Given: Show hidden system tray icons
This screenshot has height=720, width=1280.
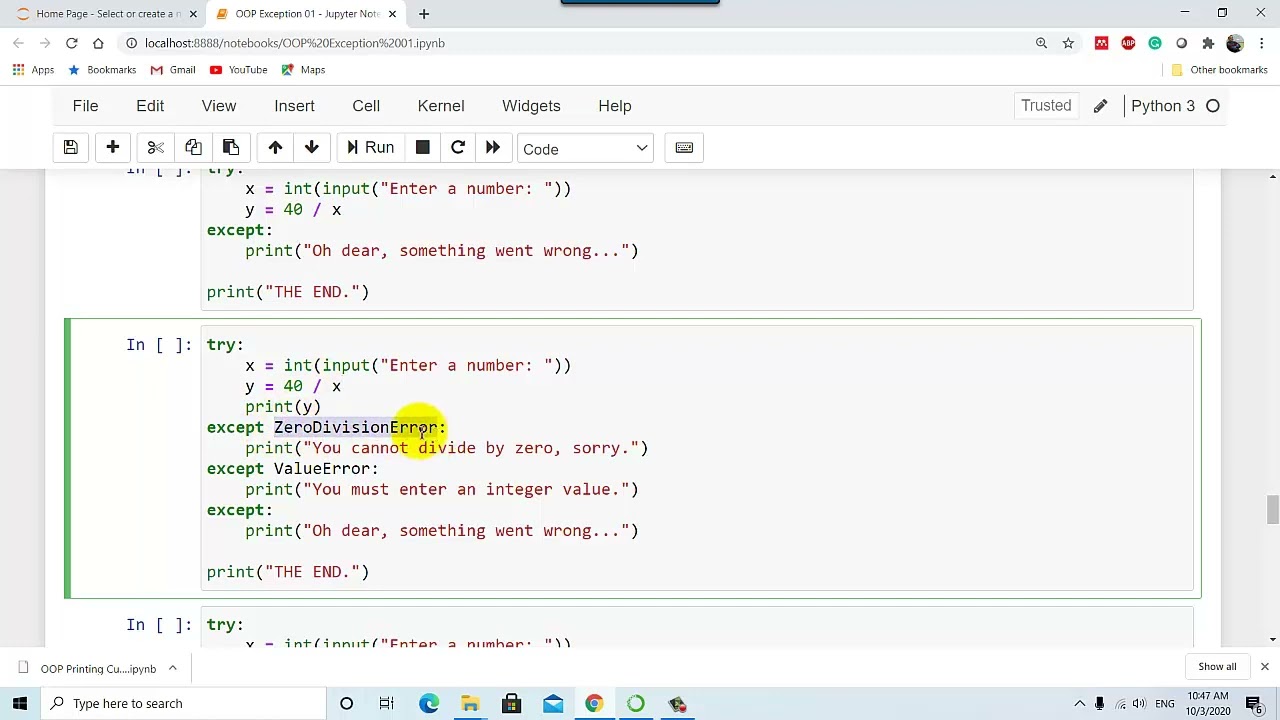Looking at the screenshot, I should pos(1079,704).
